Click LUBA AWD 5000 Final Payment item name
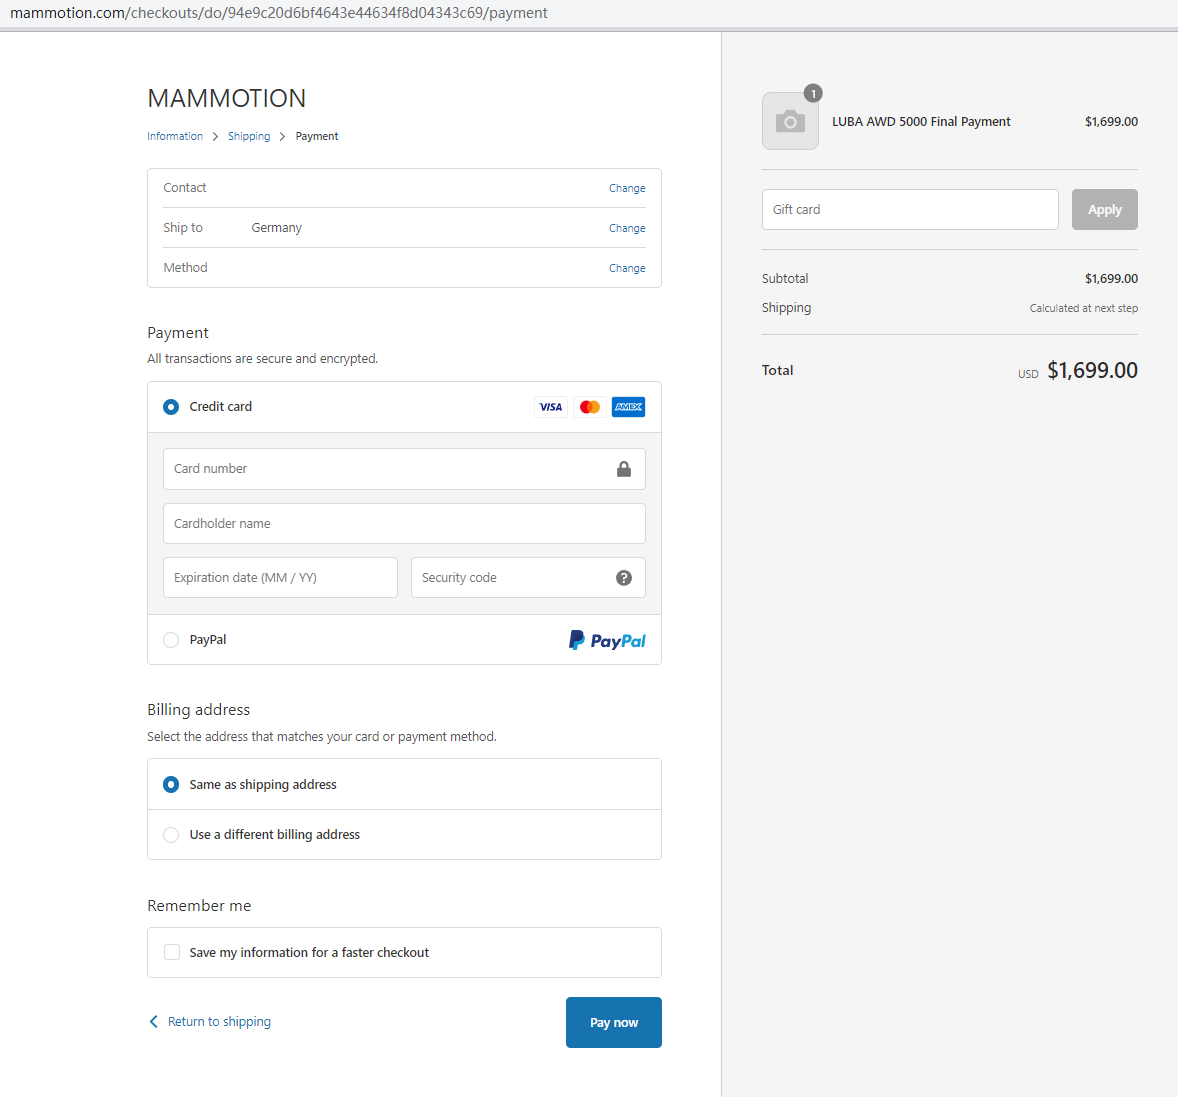The image size is (1178, 1097). click(x=921, y=122)
